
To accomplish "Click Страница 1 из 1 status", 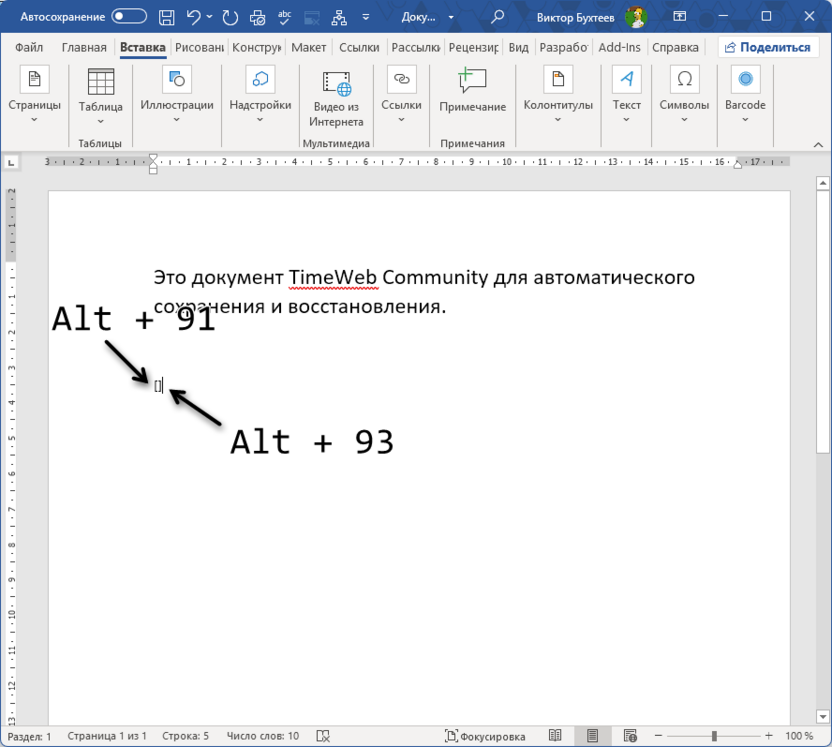I will point(107,736).
